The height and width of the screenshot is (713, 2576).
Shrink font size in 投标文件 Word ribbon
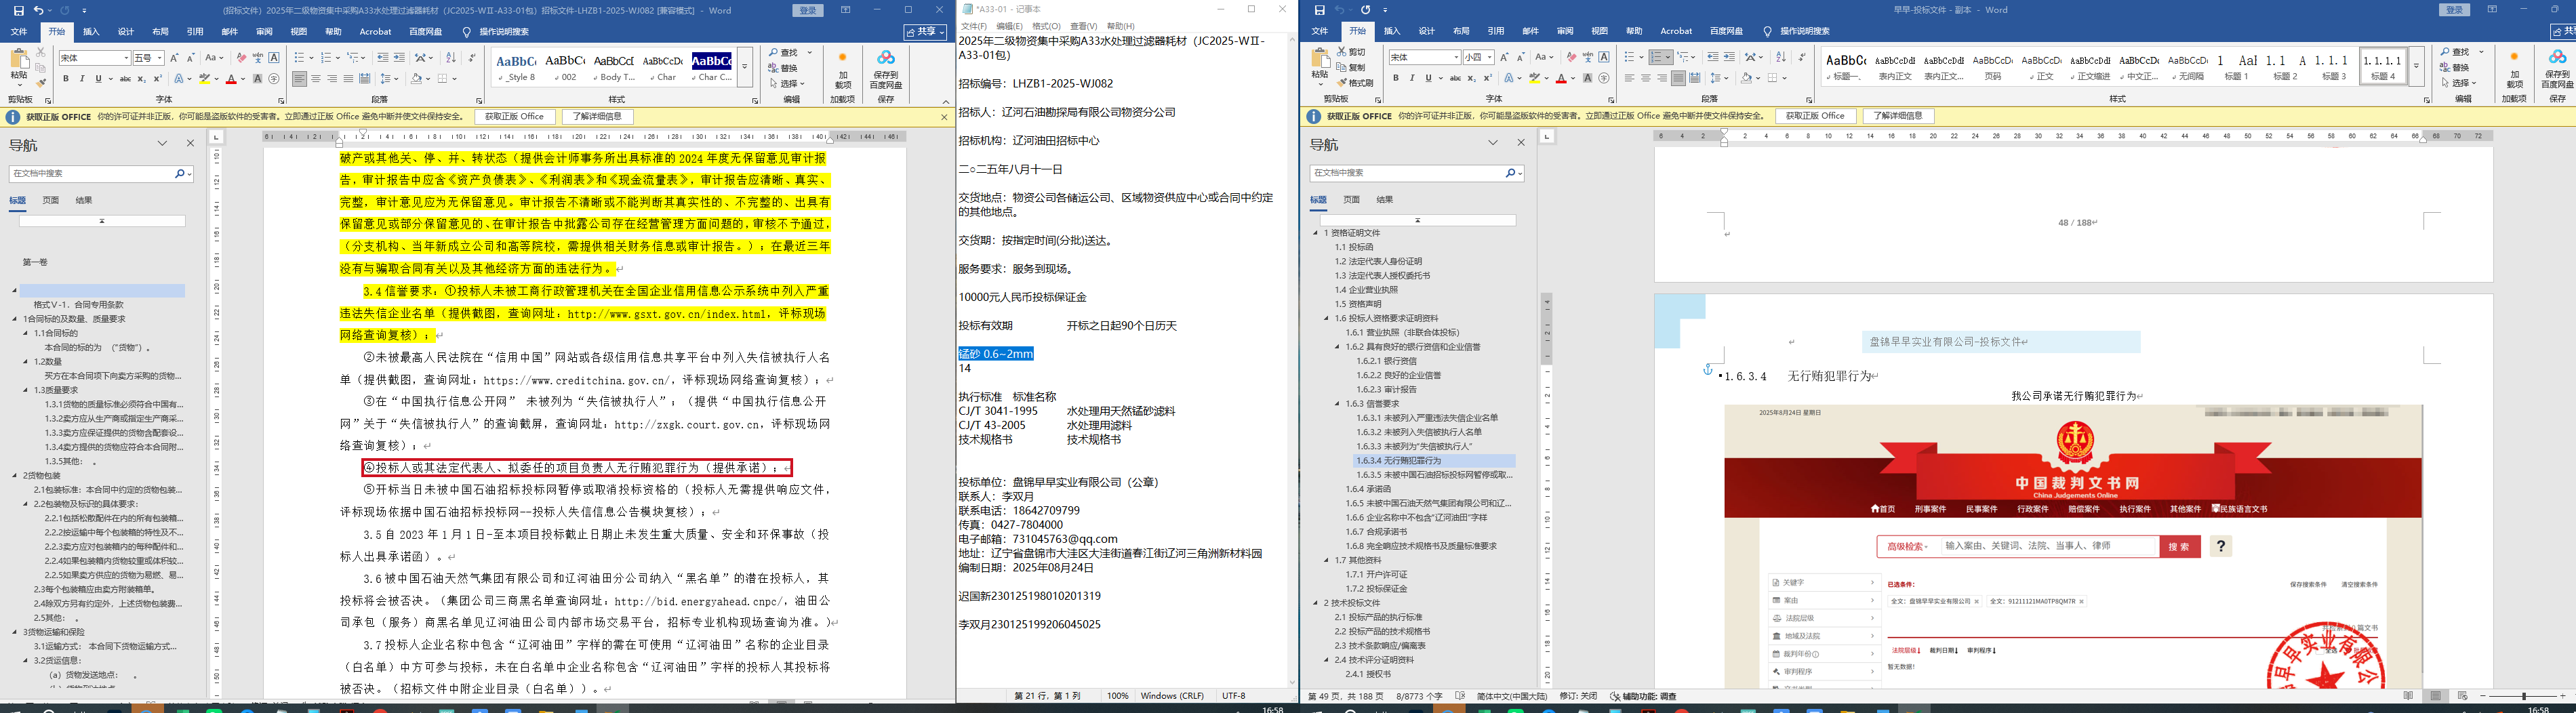tap(1521, 57)
